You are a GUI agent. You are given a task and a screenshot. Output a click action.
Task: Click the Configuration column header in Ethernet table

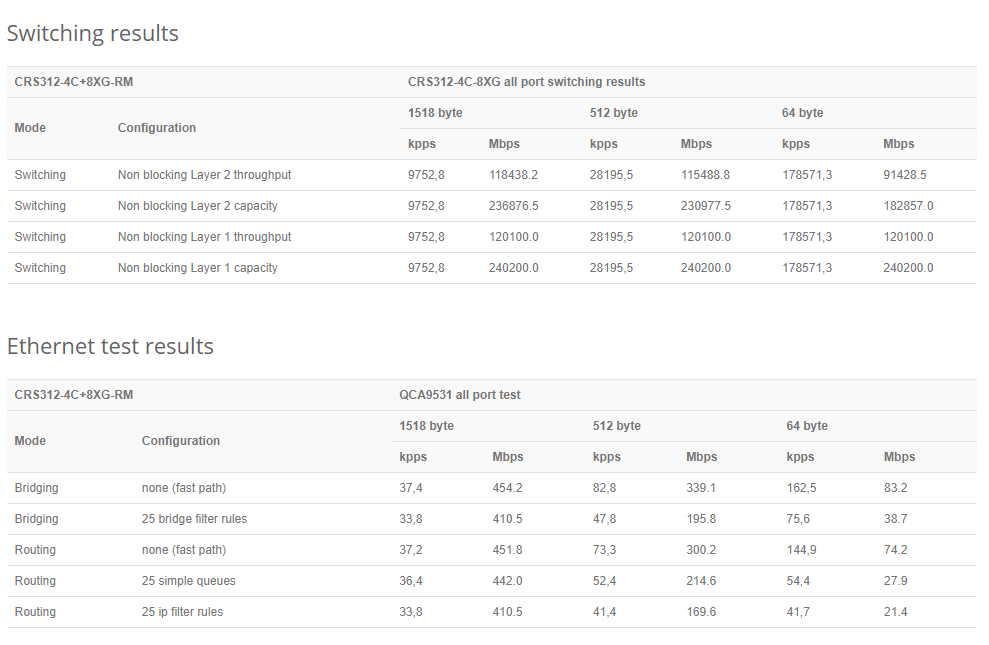point(181,441)
